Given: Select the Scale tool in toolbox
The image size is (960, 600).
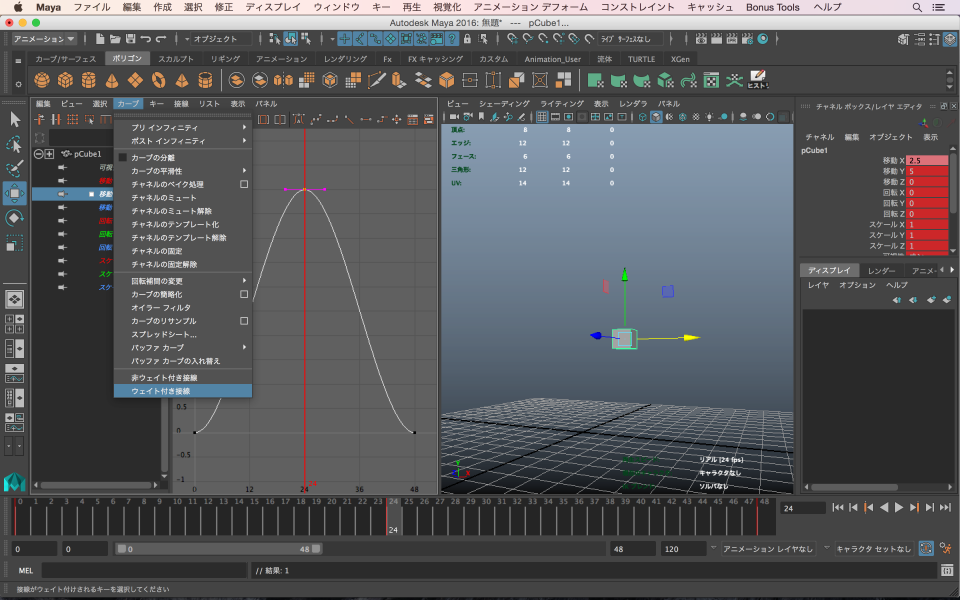Looking at the screenshot, I should click(15, 244).
